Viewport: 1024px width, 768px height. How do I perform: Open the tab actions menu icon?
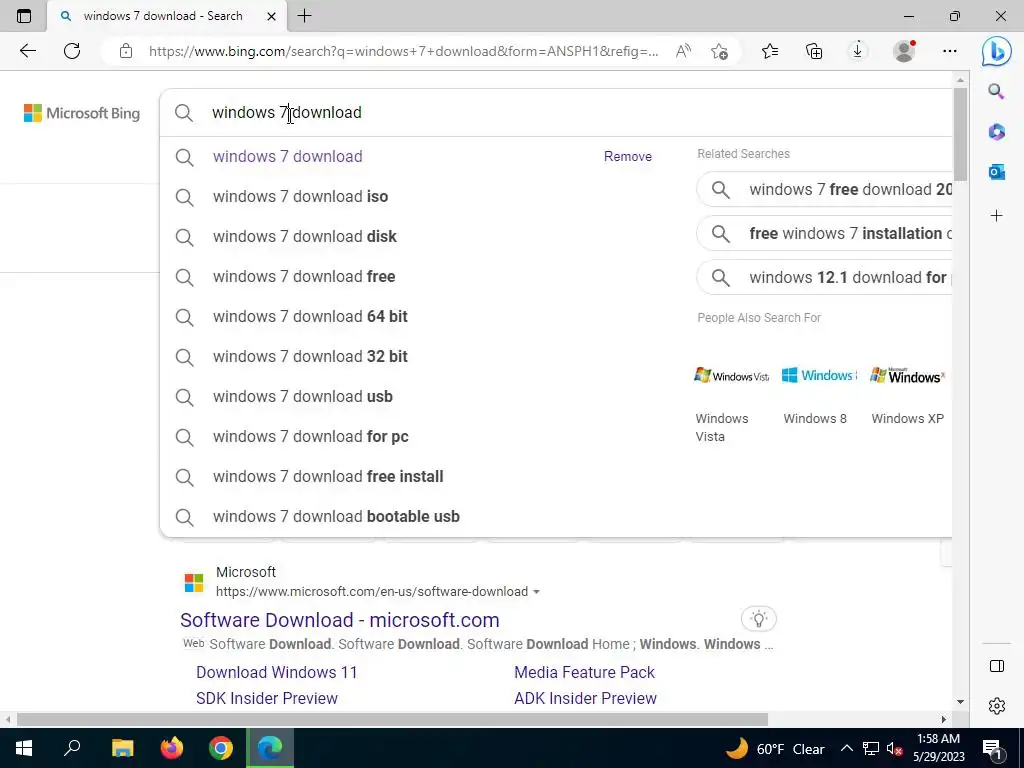24,16
